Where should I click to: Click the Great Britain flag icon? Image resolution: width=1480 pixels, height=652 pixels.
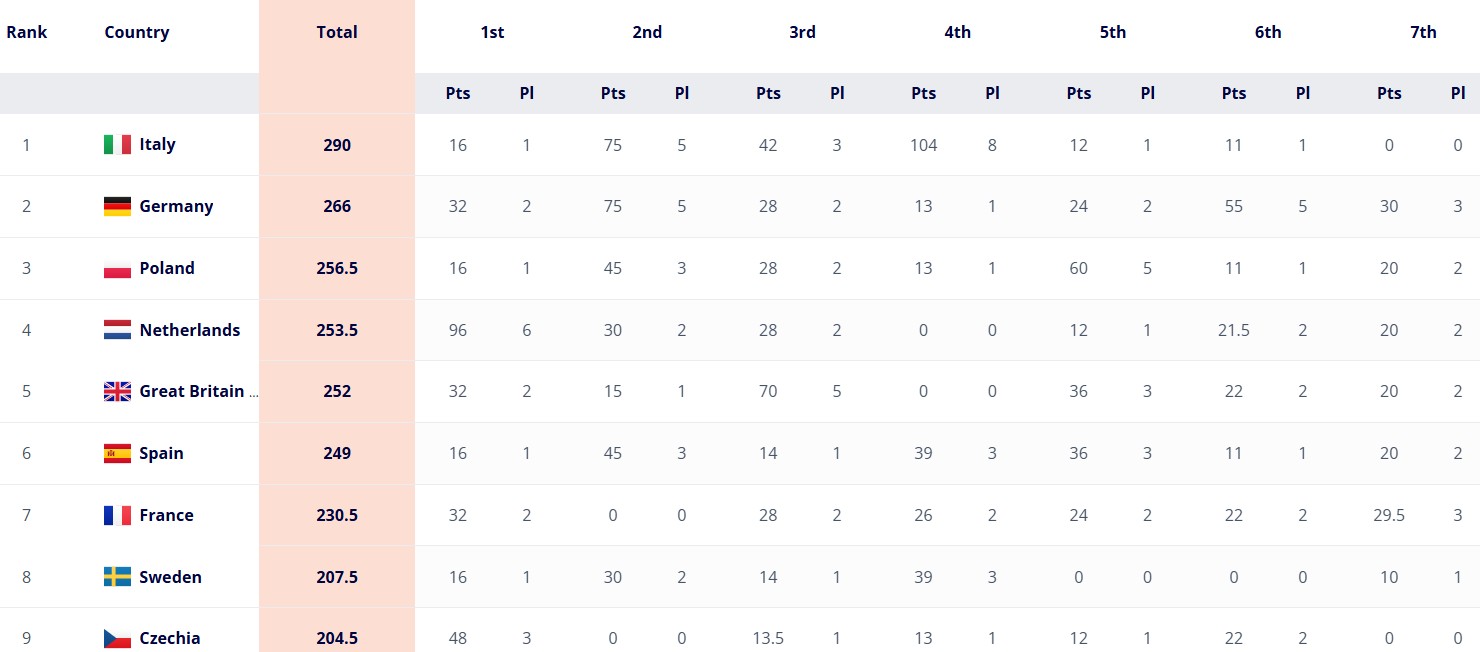(117, 392)
